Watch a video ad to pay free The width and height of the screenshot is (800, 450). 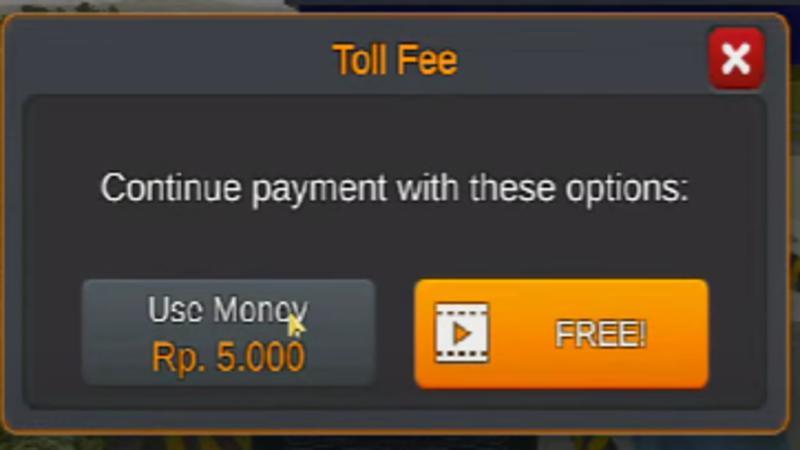[561, 334]
